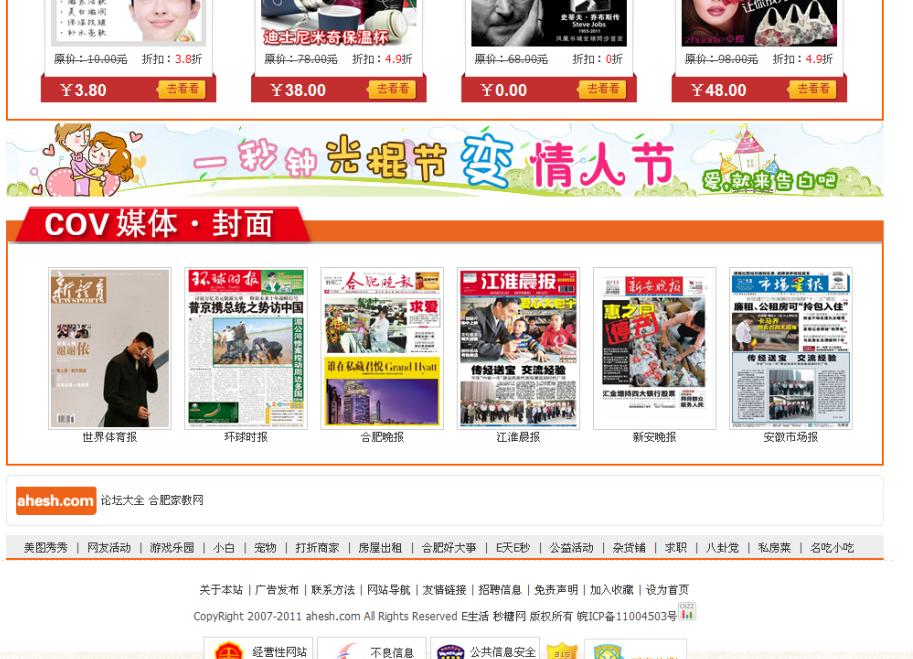Open 免责声明 footer link
The width and height of the screenshot is (913, 659).
[556, 590]
